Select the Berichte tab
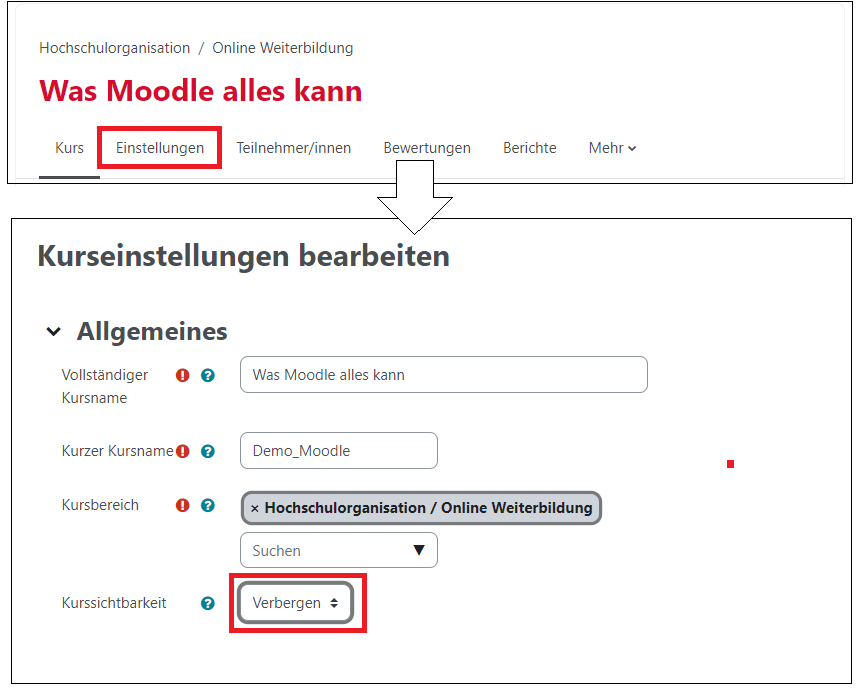Viewport: 859px width, 692px height. point(529,148)
